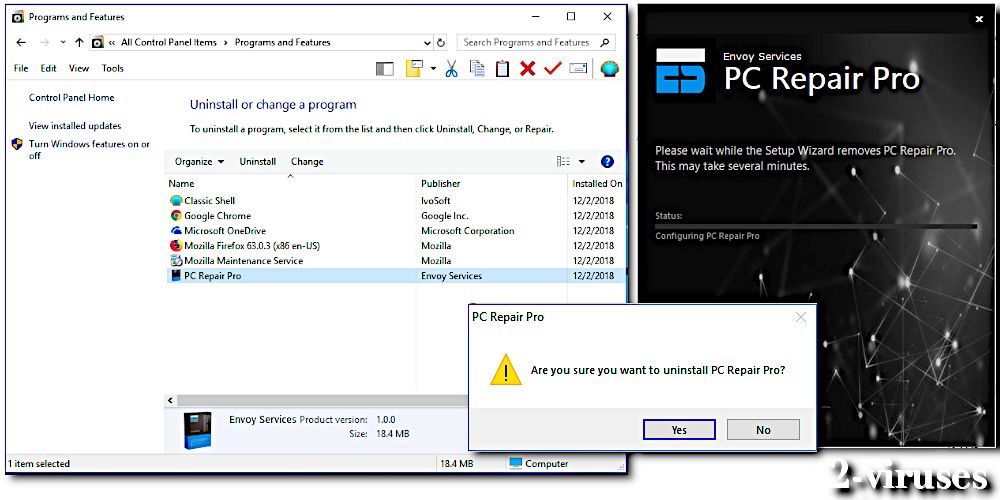This screenshot has height=500, width=1000.
Task: Click No to cancel uninstall
Action: click(x=763, y=430)
